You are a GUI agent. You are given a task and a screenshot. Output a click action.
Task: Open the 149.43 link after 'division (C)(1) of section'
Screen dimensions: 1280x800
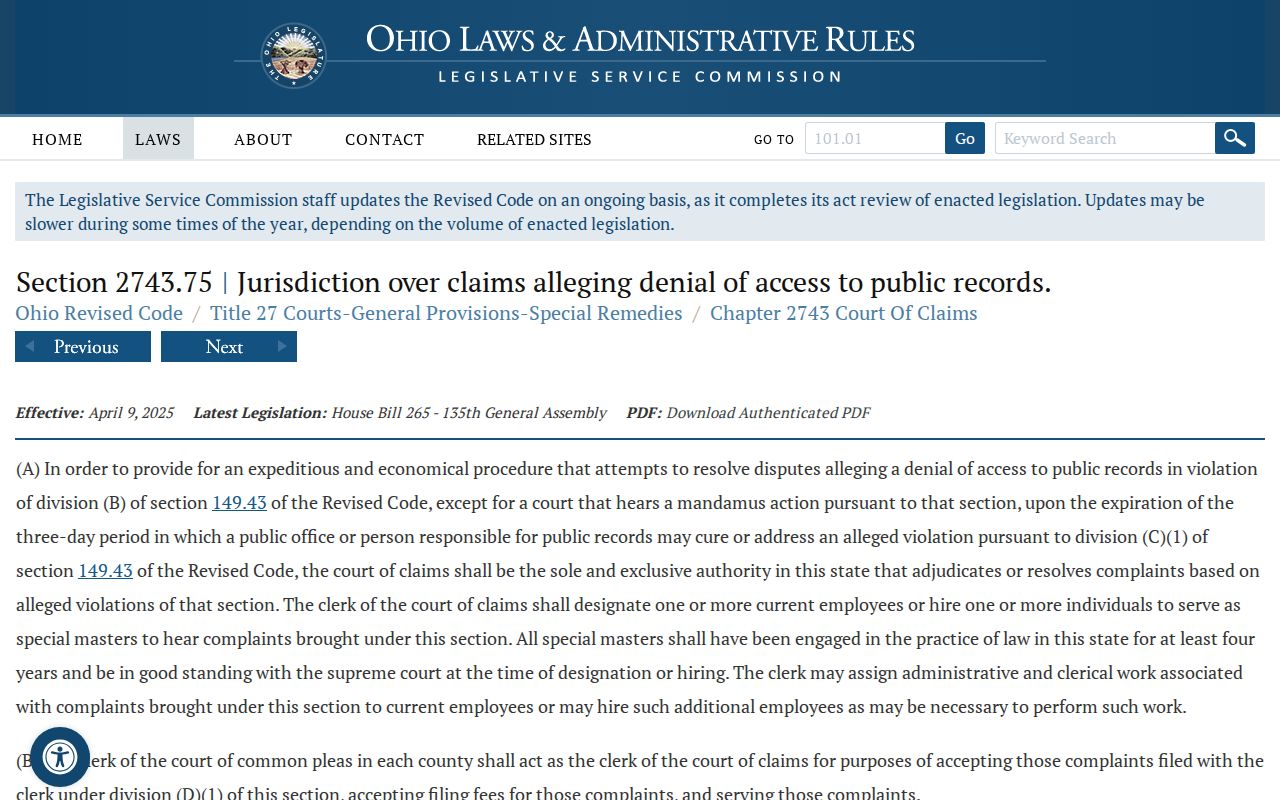(105, 570)
